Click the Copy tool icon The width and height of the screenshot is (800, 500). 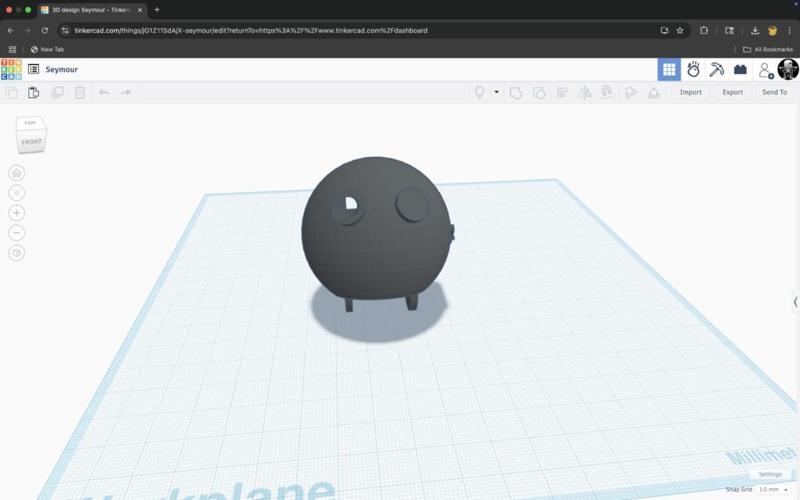11,92
